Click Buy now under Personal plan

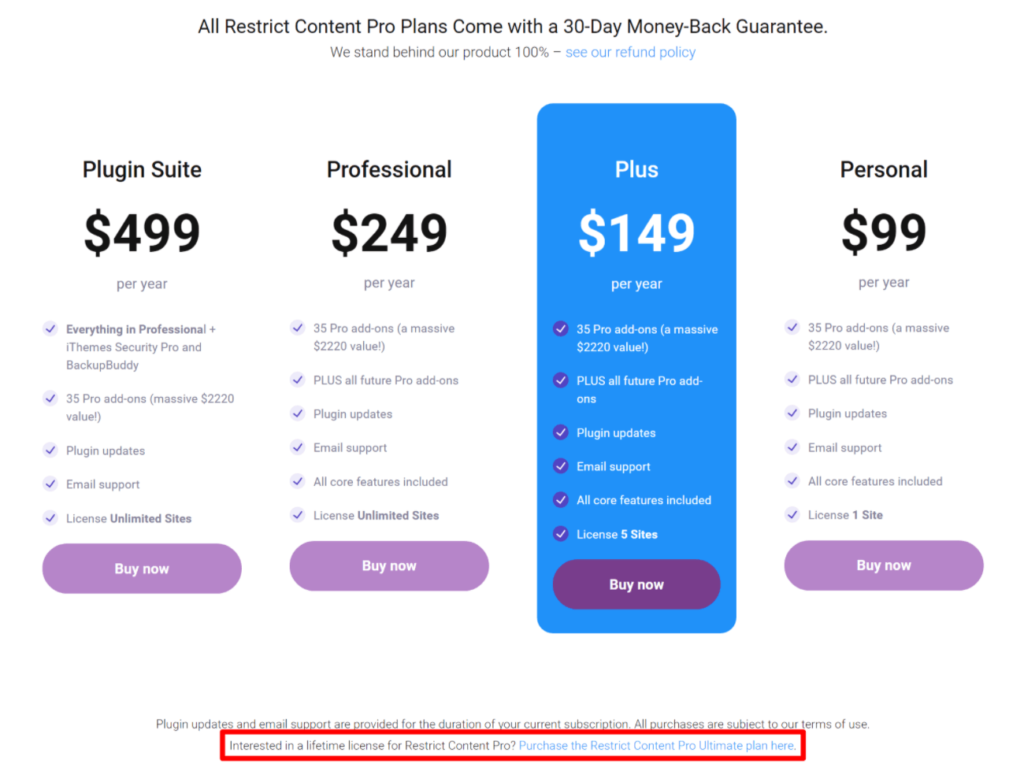883,565
